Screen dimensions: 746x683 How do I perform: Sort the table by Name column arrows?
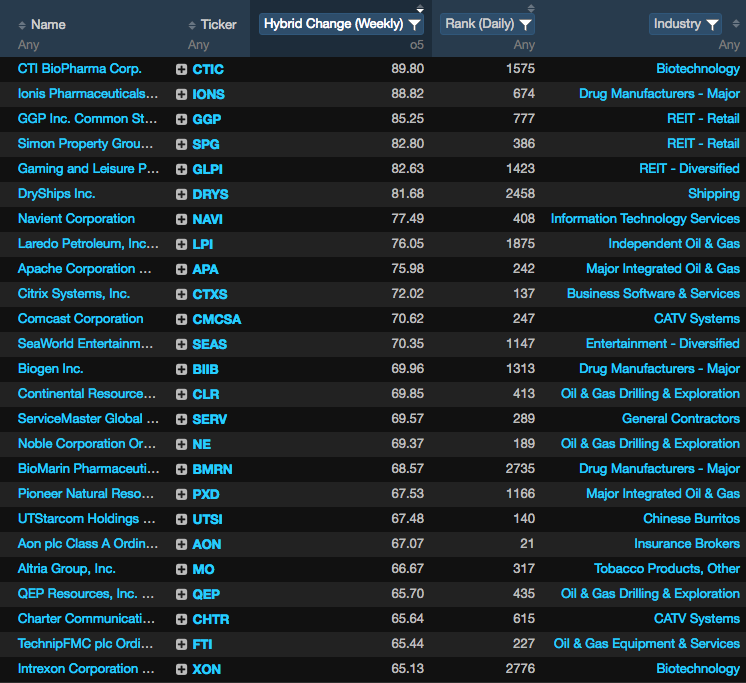coord(22,25)
